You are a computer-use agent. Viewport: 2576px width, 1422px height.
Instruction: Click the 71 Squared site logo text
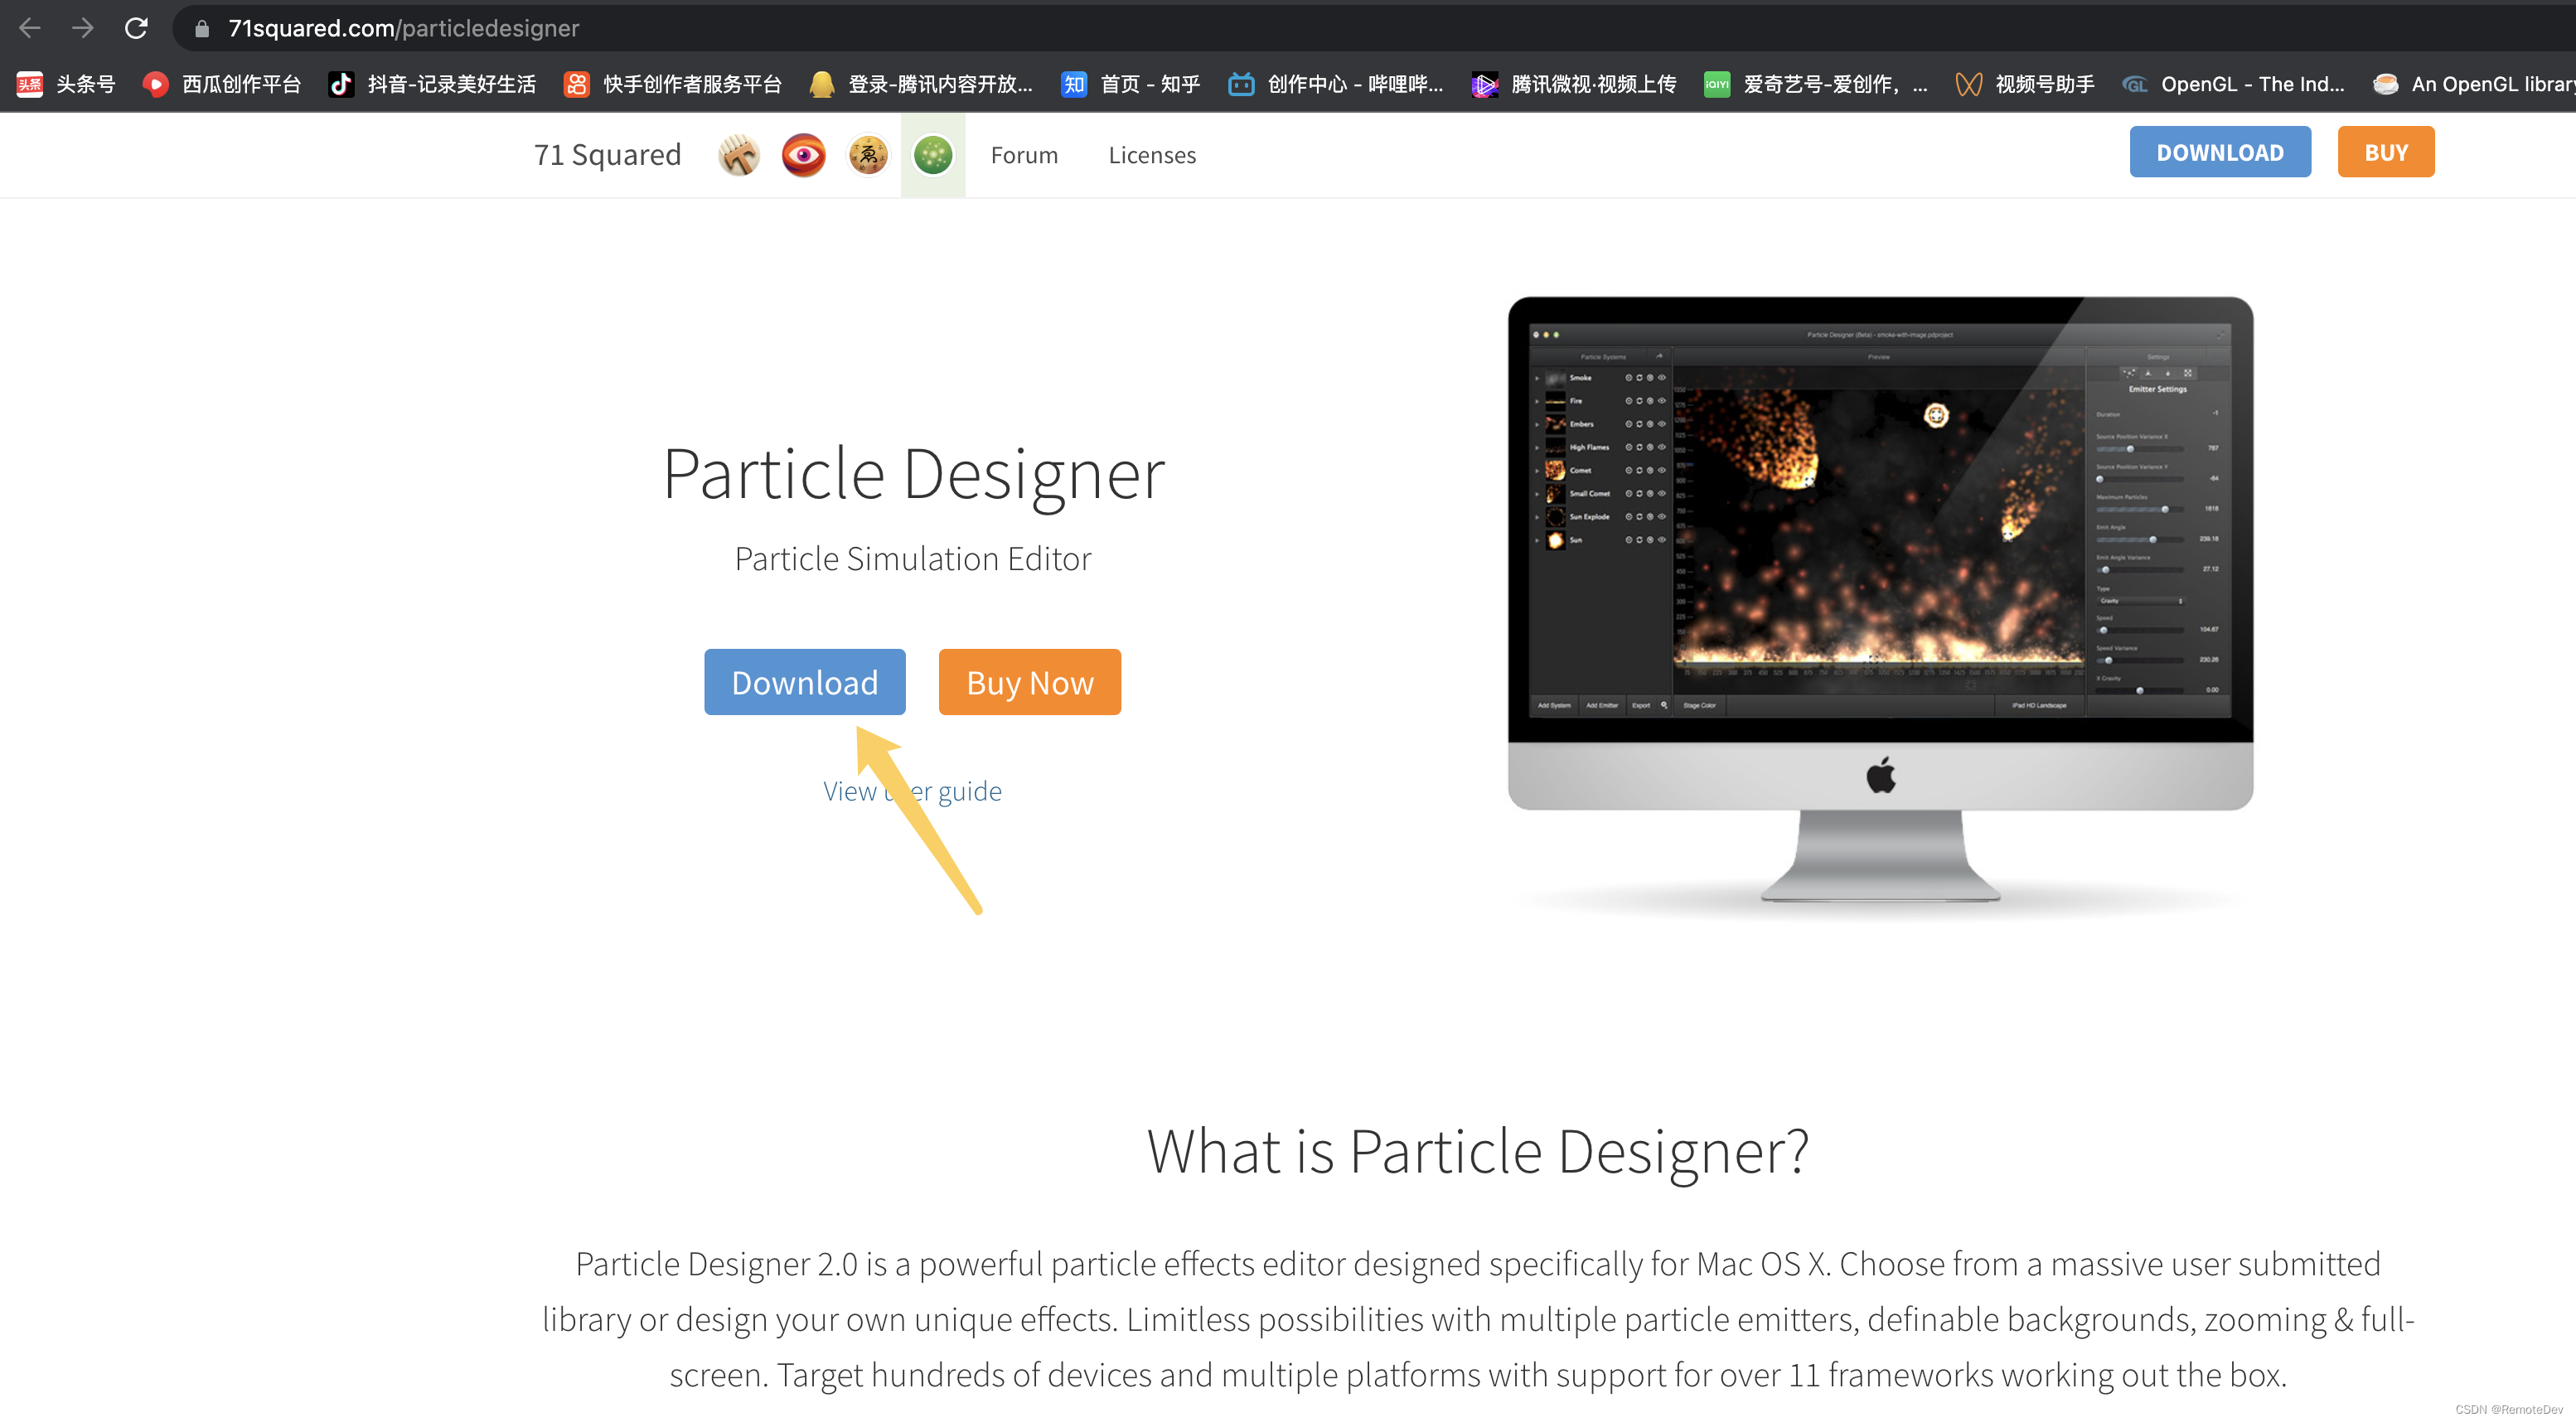[x=607, y=155]
